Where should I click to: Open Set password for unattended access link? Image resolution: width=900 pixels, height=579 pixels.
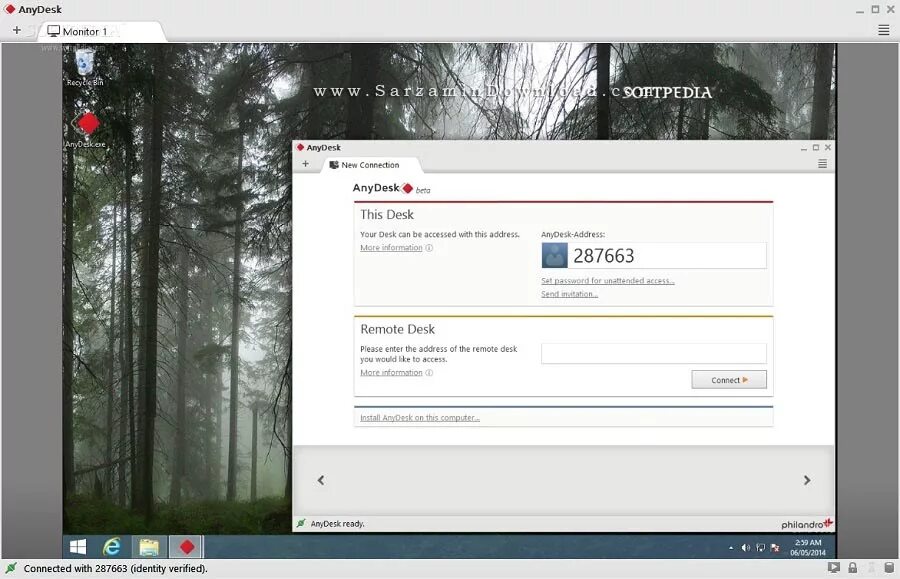(x=607, y=281)
